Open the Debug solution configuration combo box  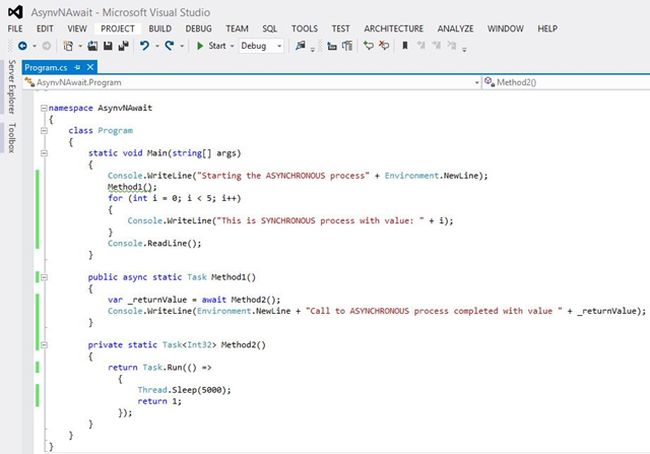pyautogui.click(x=261, y=46)
